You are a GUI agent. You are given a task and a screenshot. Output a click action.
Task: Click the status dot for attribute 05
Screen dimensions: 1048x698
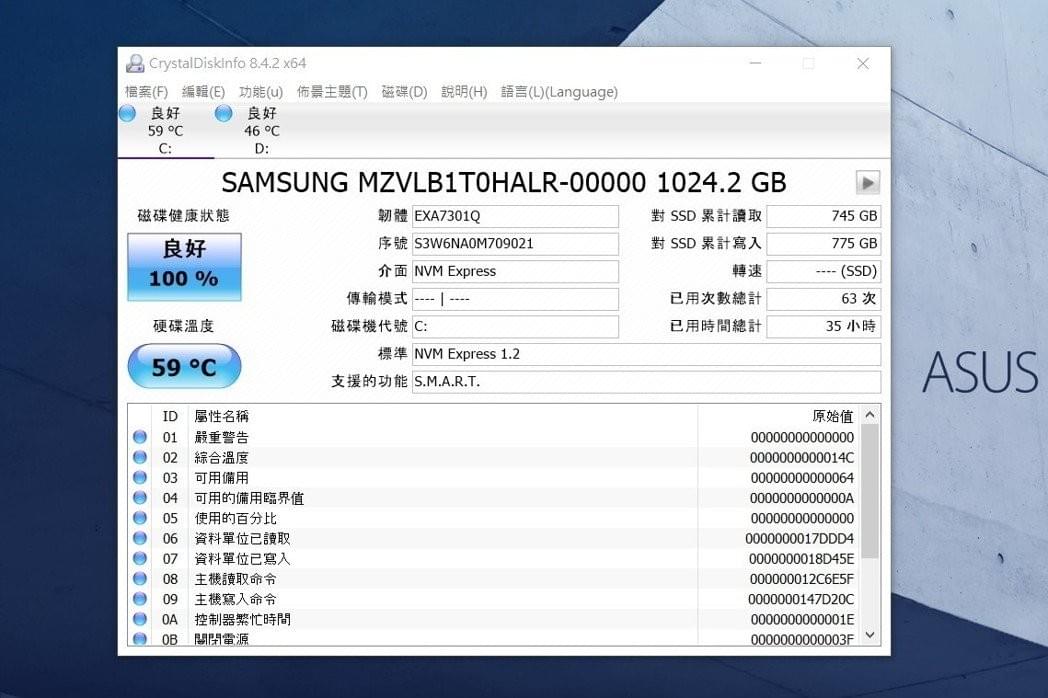(x=140, y=518)
